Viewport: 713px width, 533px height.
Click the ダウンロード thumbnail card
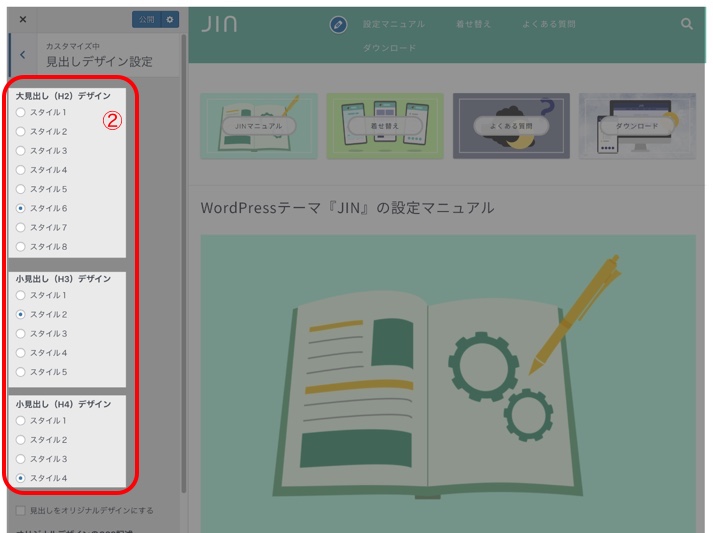pyautogui.click(x=637, y=126)
